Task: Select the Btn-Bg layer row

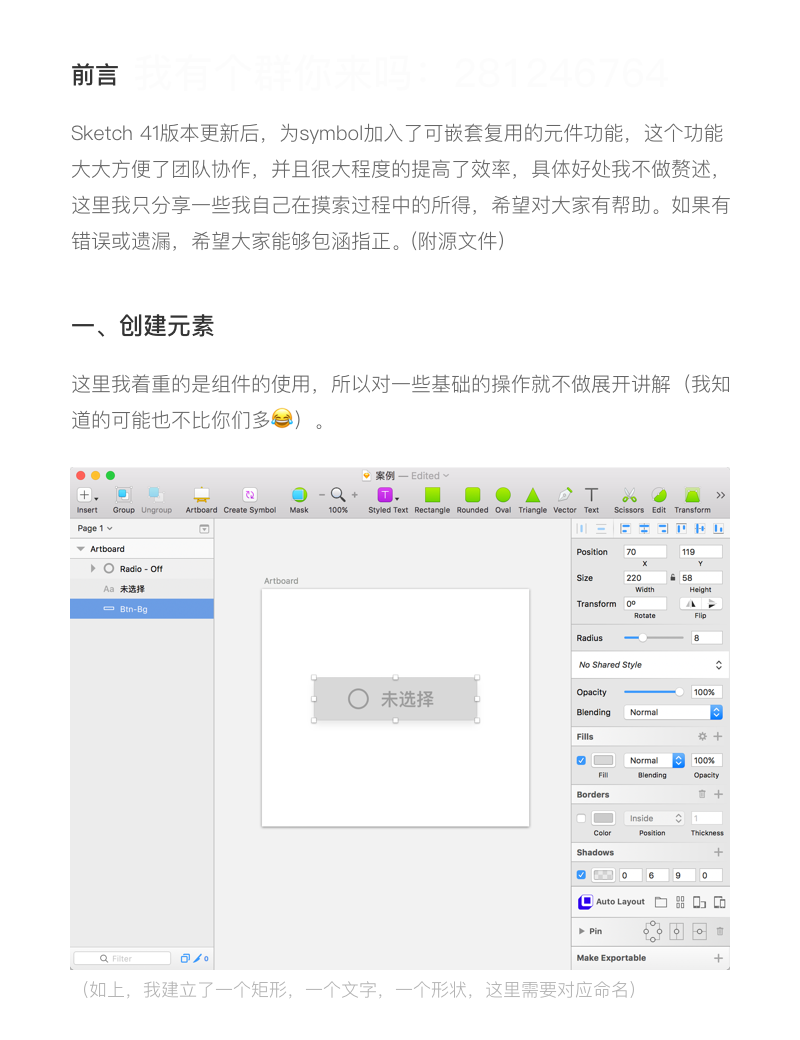Action: 142,609
